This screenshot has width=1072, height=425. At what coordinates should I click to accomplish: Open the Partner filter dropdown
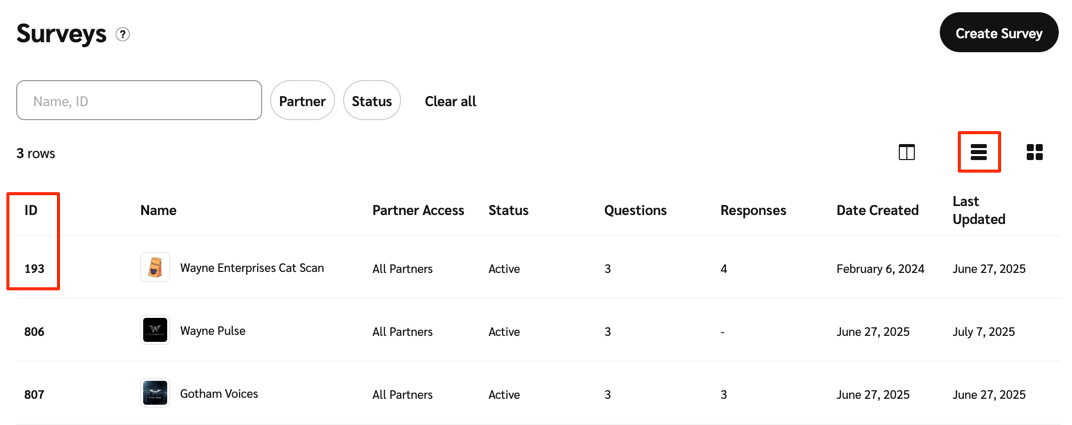coord(302,101)
